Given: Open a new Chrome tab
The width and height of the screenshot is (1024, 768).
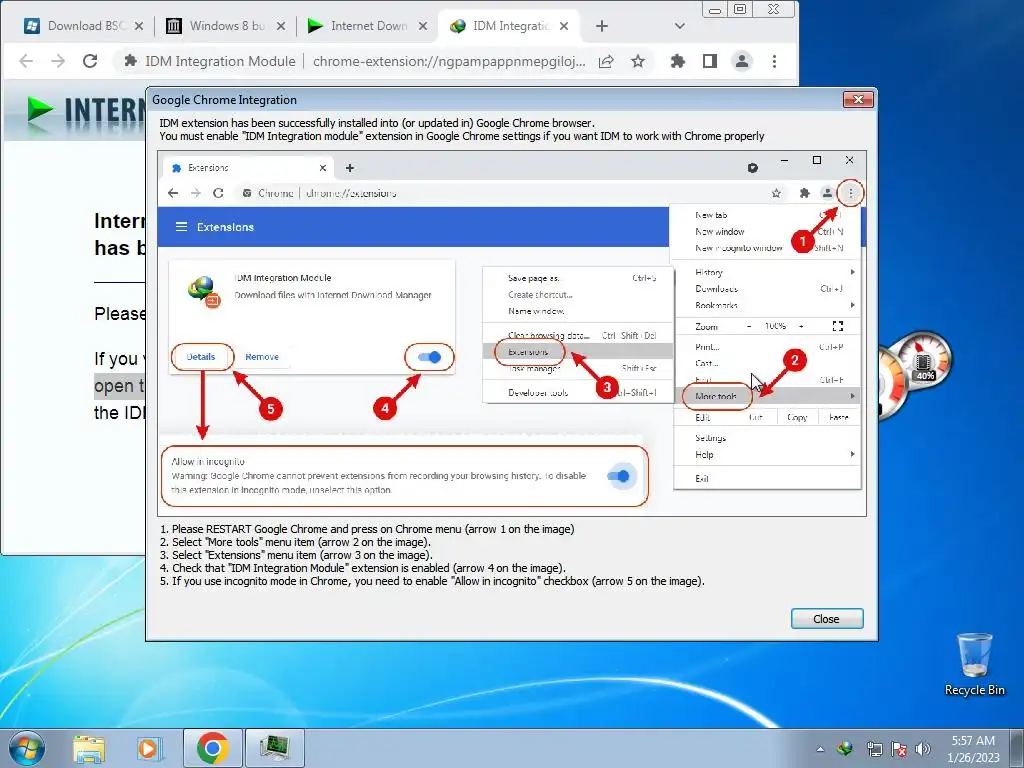Looking at the screenshot, I should [601, 26].
